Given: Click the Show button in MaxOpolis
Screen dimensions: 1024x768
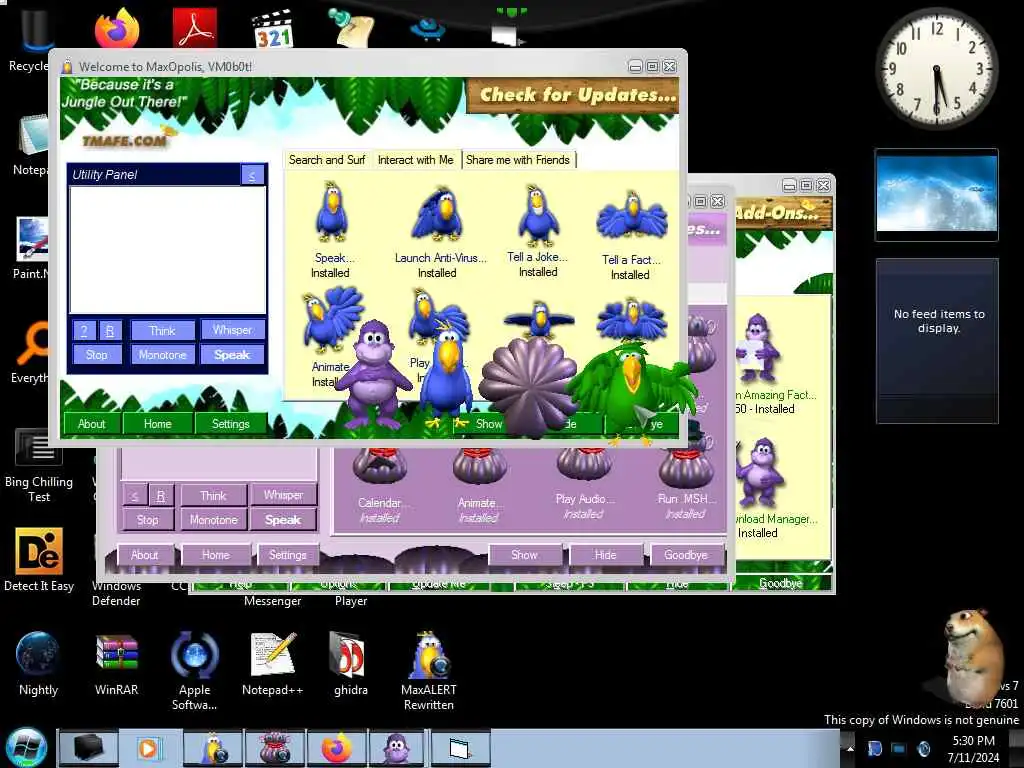Looking at the screenshot, I should 488,424.
